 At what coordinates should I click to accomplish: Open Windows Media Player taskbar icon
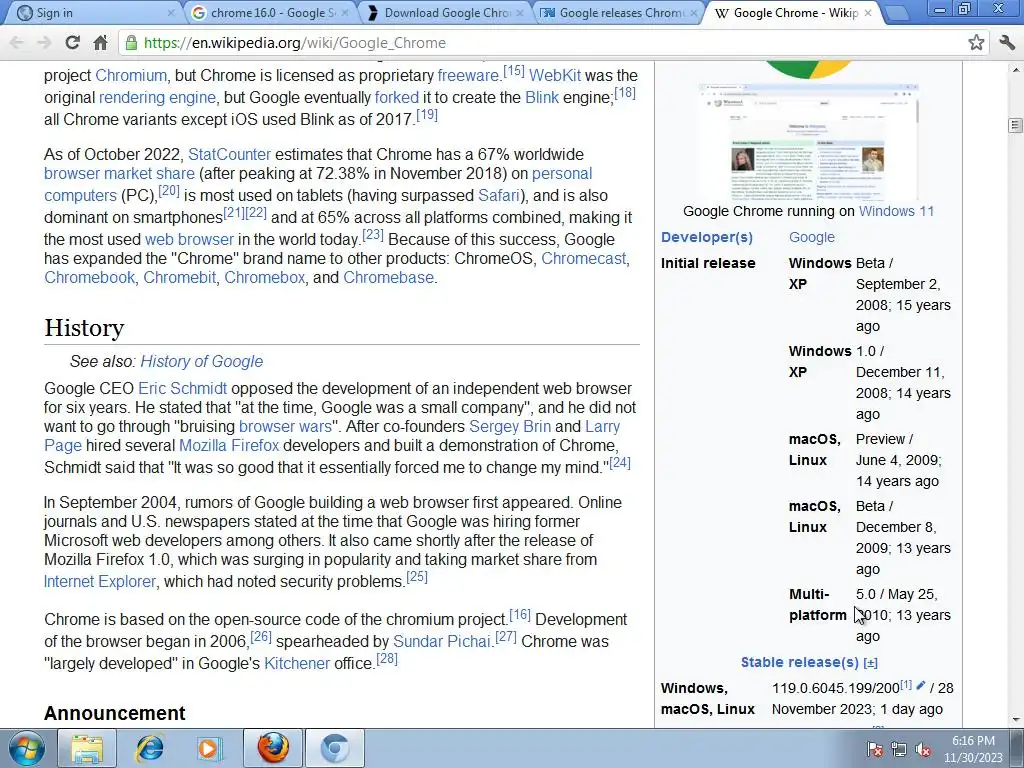[x=210, y=748]
